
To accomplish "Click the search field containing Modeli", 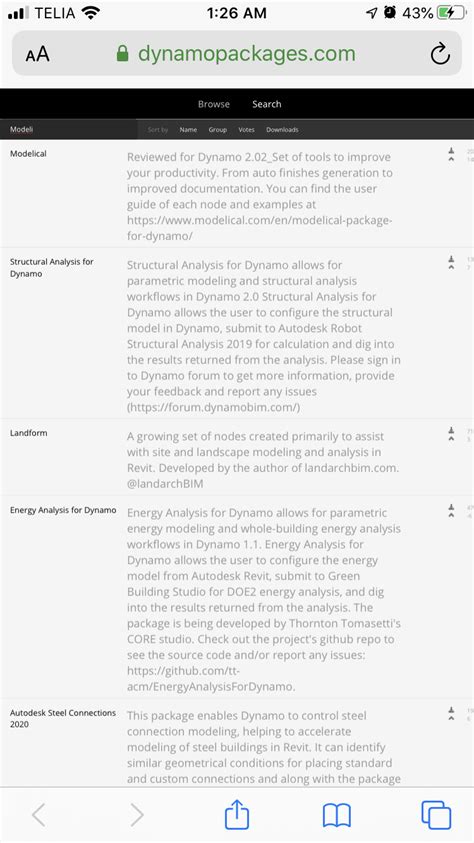I will click(x=69, y=130).
